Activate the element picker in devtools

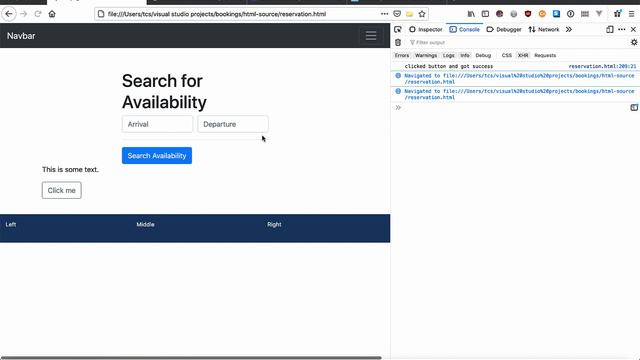(x=398, y=29)
